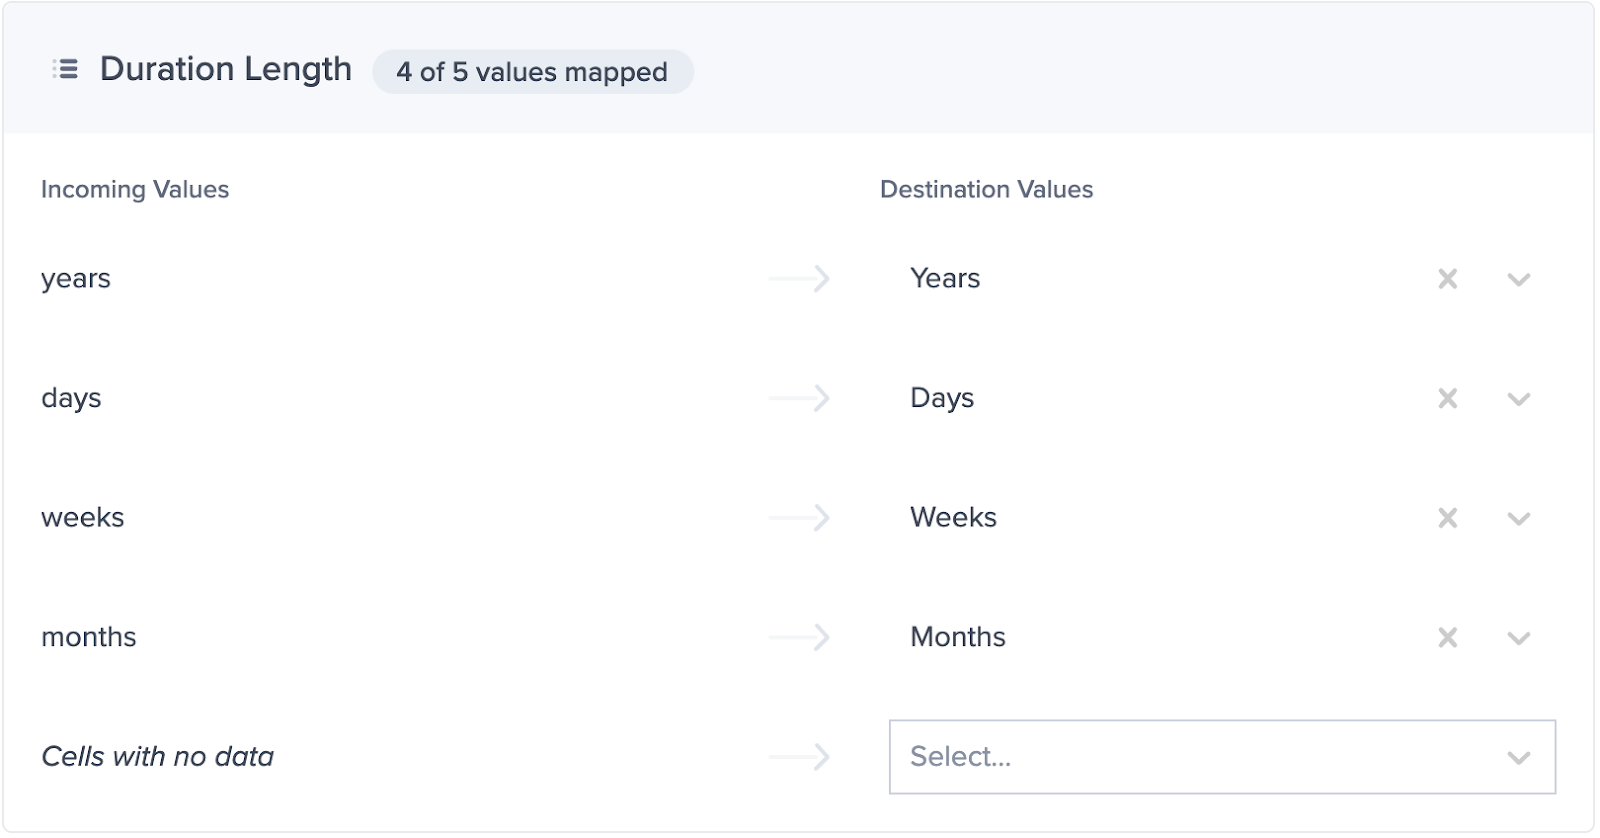Expand the Months destination dropdown
Viewport: 1600px width, 838px height.
(1517, 637)
